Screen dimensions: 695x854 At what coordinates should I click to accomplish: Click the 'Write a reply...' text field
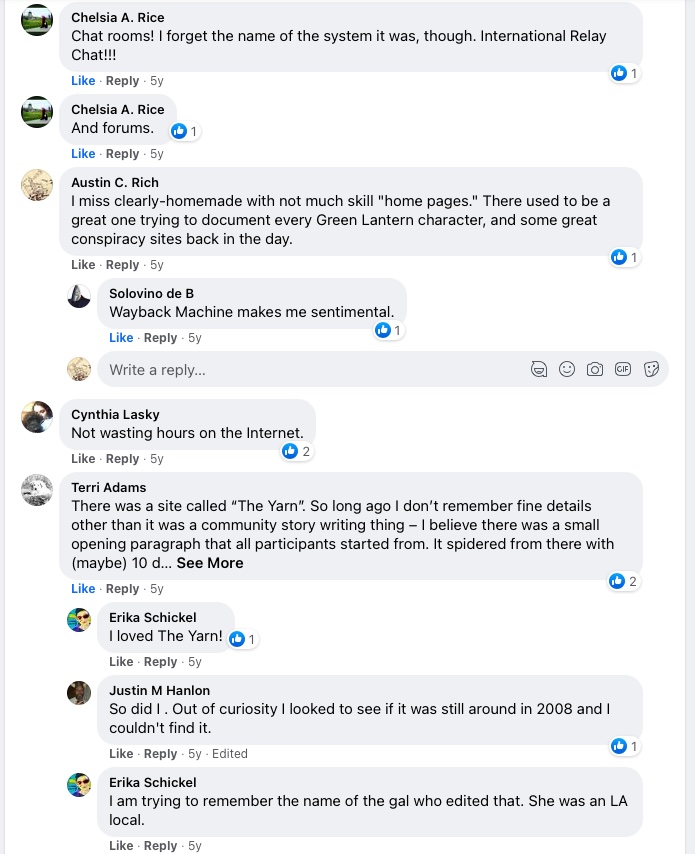pos(310,370)
